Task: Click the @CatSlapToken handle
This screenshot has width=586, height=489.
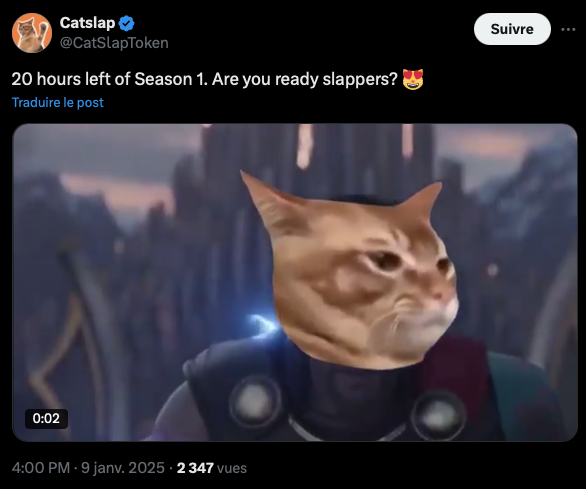Action: coord(114,43)
